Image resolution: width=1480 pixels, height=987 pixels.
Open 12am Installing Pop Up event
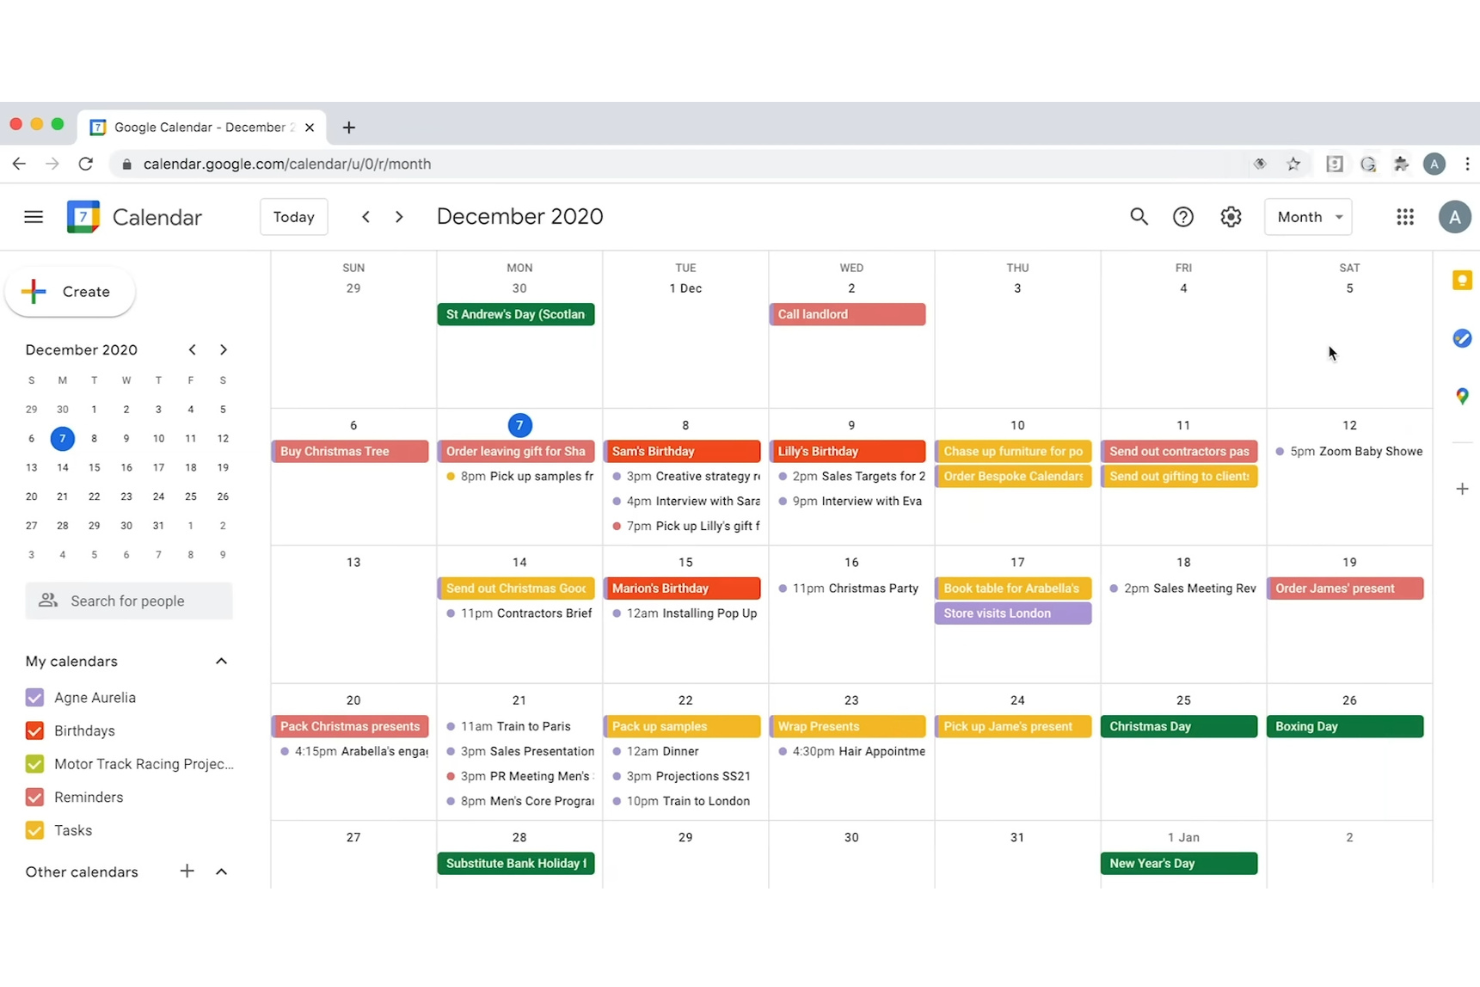(684, 613)
